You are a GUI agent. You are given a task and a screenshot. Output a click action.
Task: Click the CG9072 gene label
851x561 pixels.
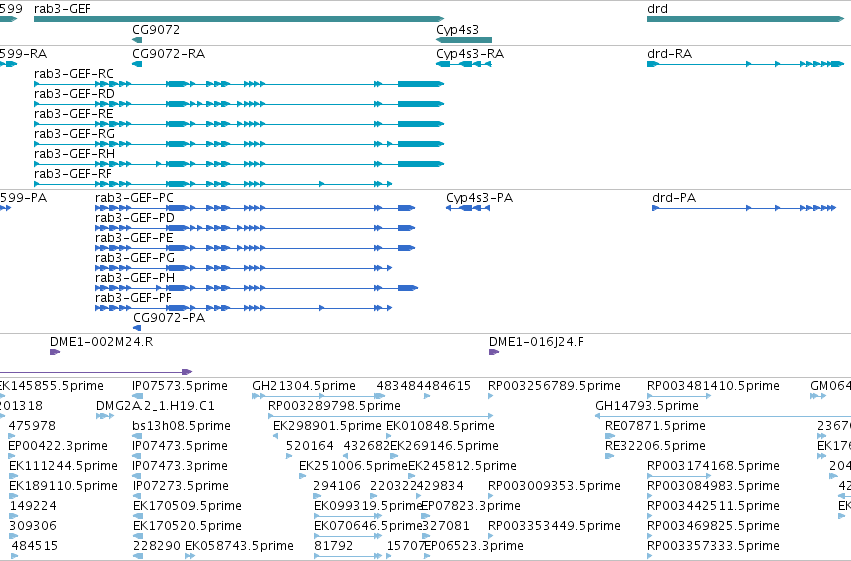[156, 29]
